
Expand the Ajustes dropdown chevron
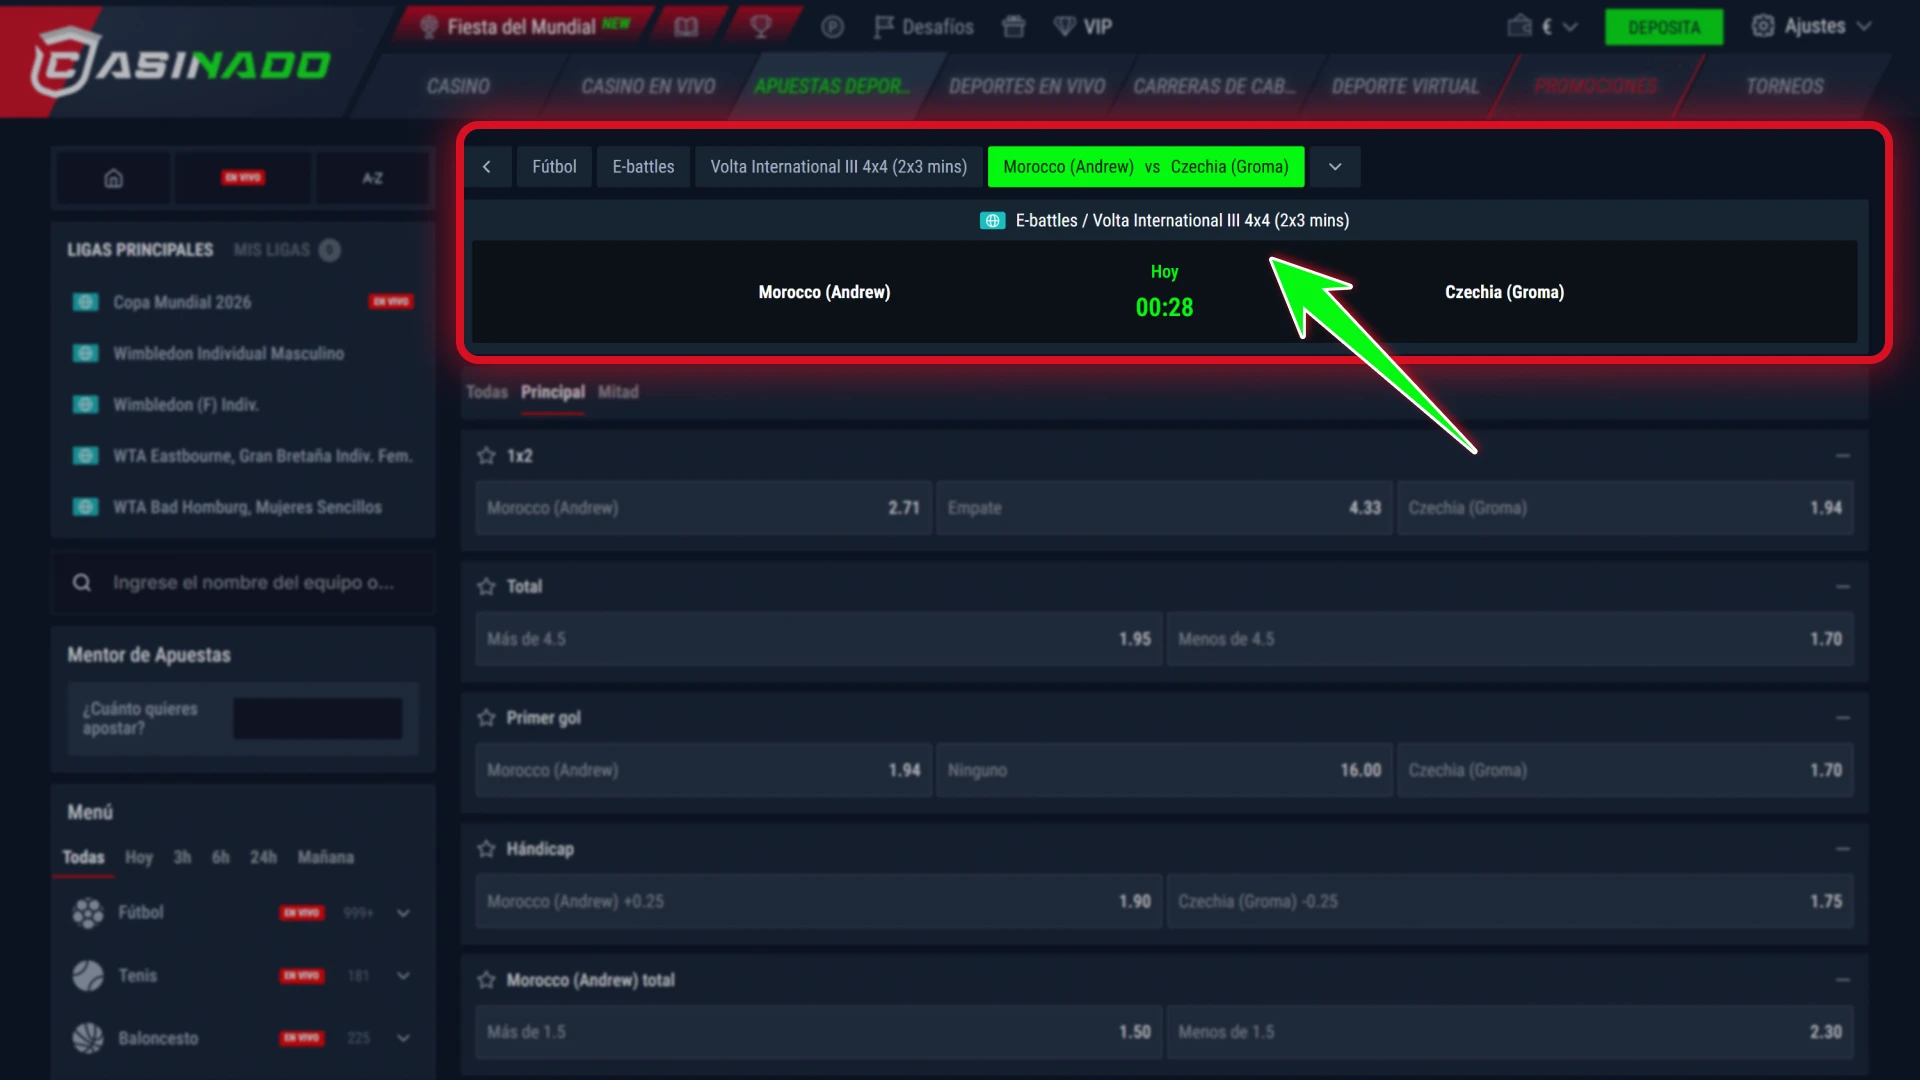[x=1864, y=27]
